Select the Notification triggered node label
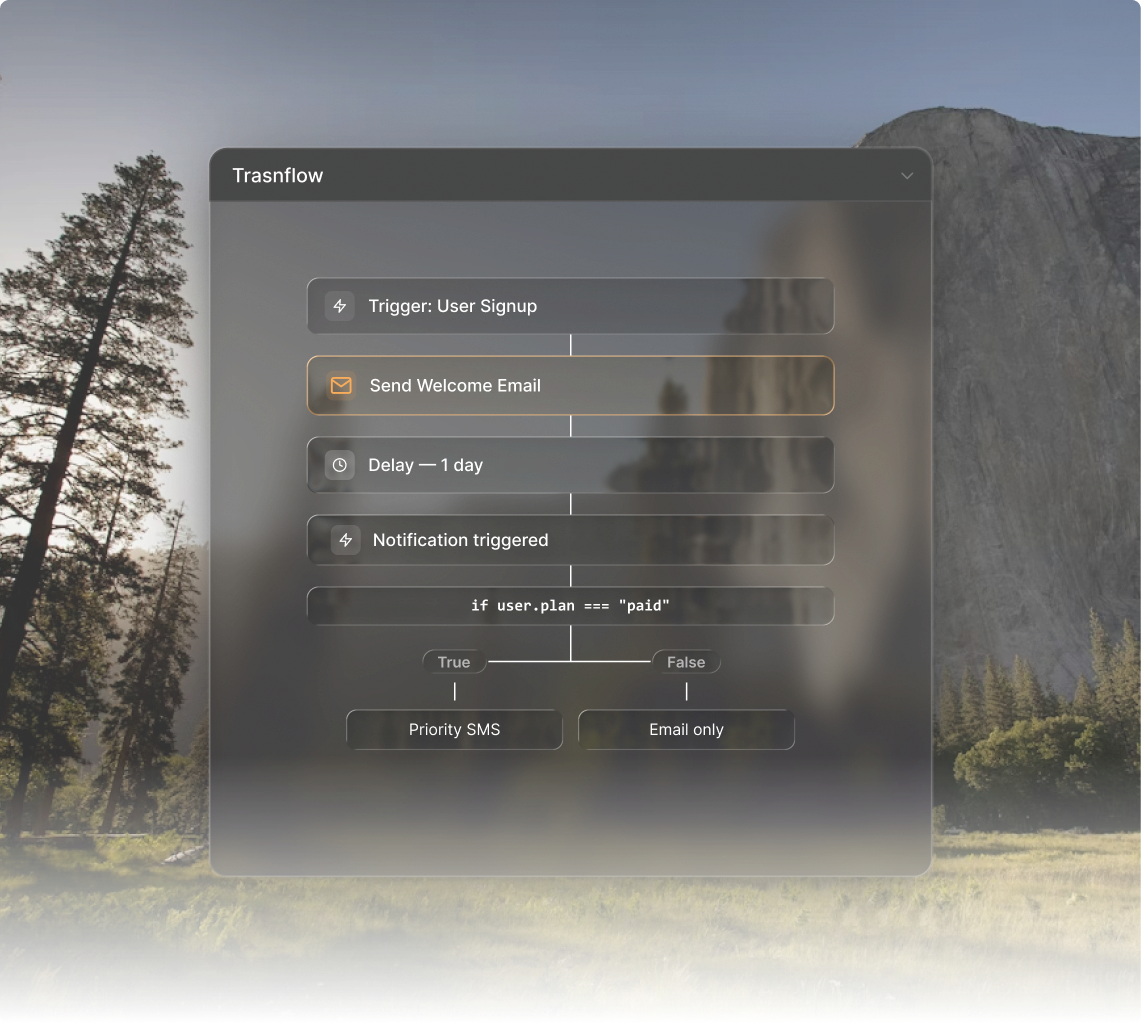The image size is (1141, 1025). (x=460, y=540)
